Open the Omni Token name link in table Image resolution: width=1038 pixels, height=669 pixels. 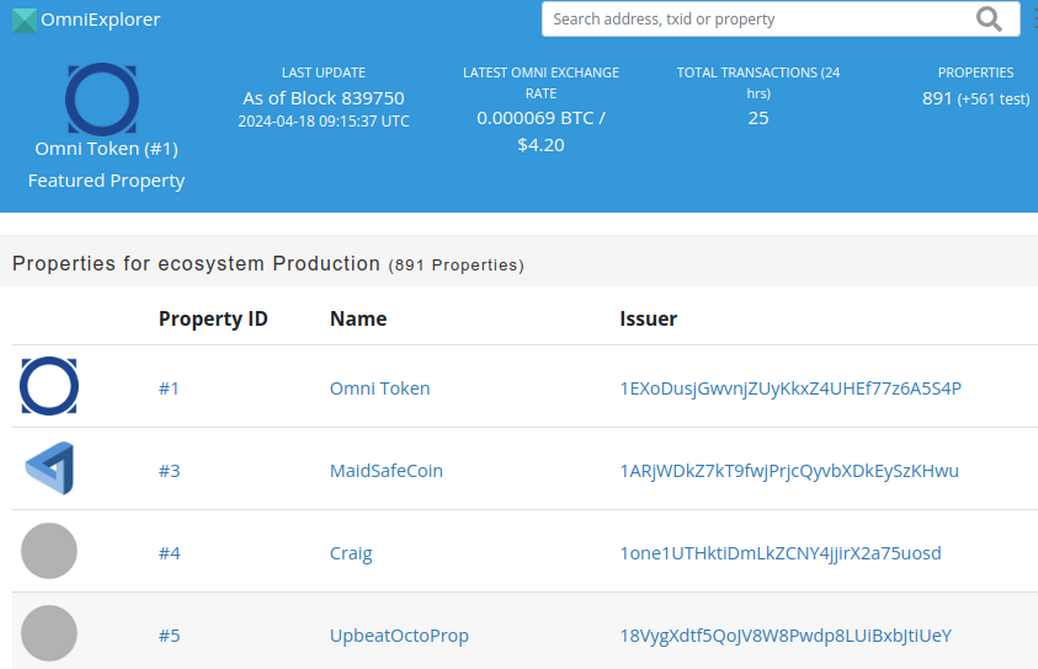(380, 388)
